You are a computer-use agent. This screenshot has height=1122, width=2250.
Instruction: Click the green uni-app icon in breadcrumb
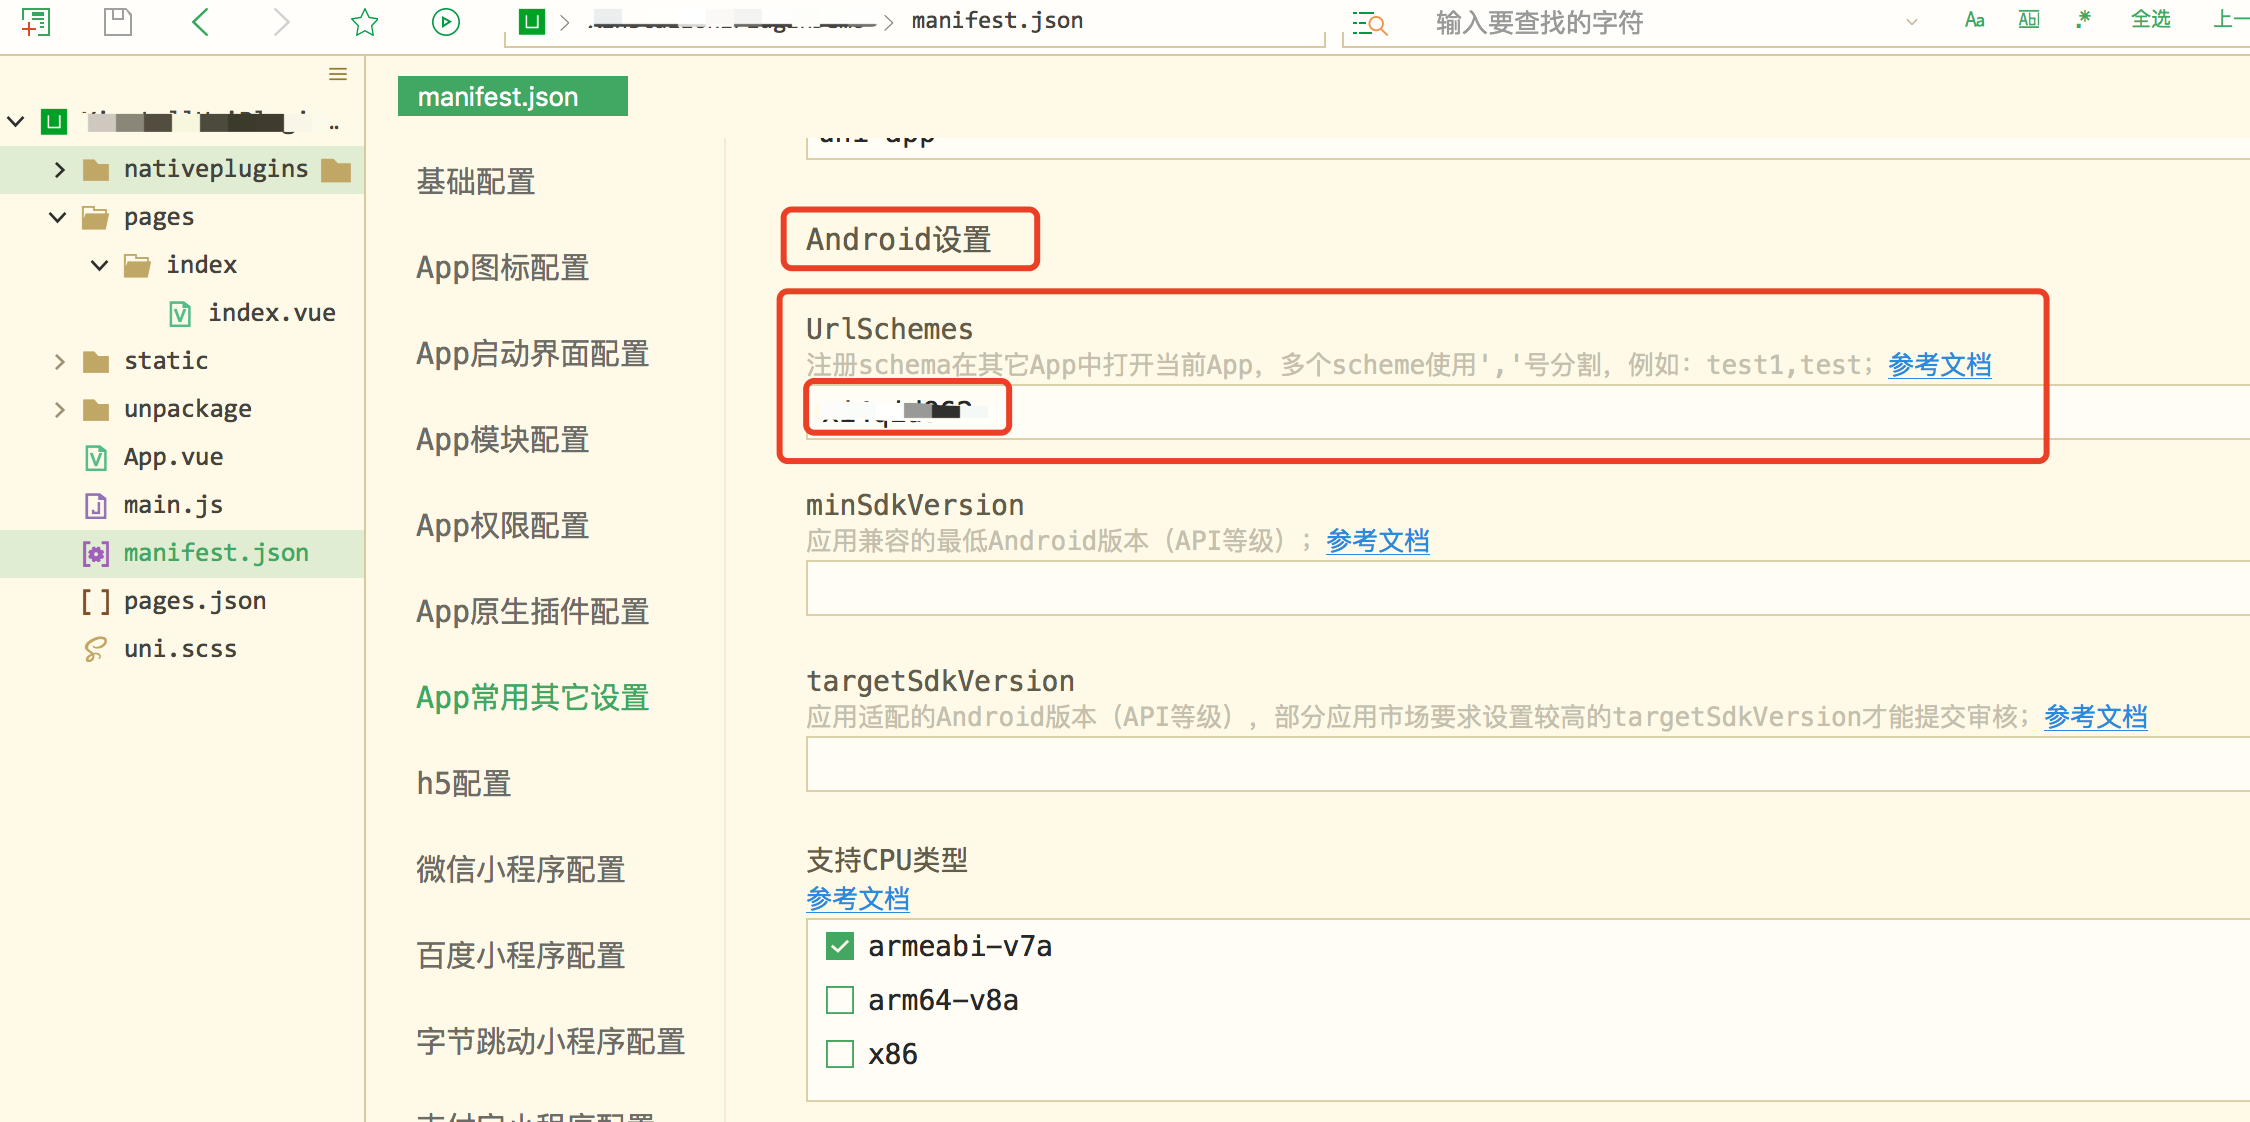click(531, 20)
